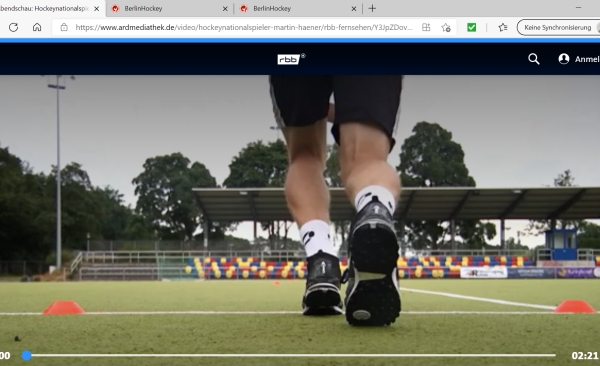Click the user account avatar icon
Image resolution: width=600 pixels, height=366 pixels.
click(x=564, y=59)
